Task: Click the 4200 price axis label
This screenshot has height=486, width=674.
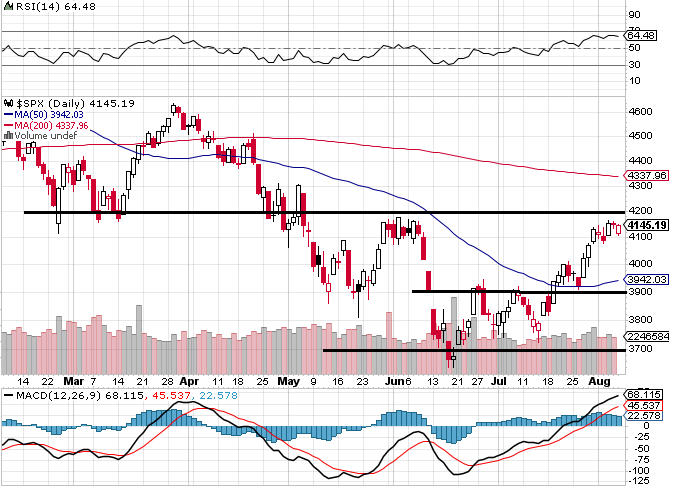Action: pos(640,211)
